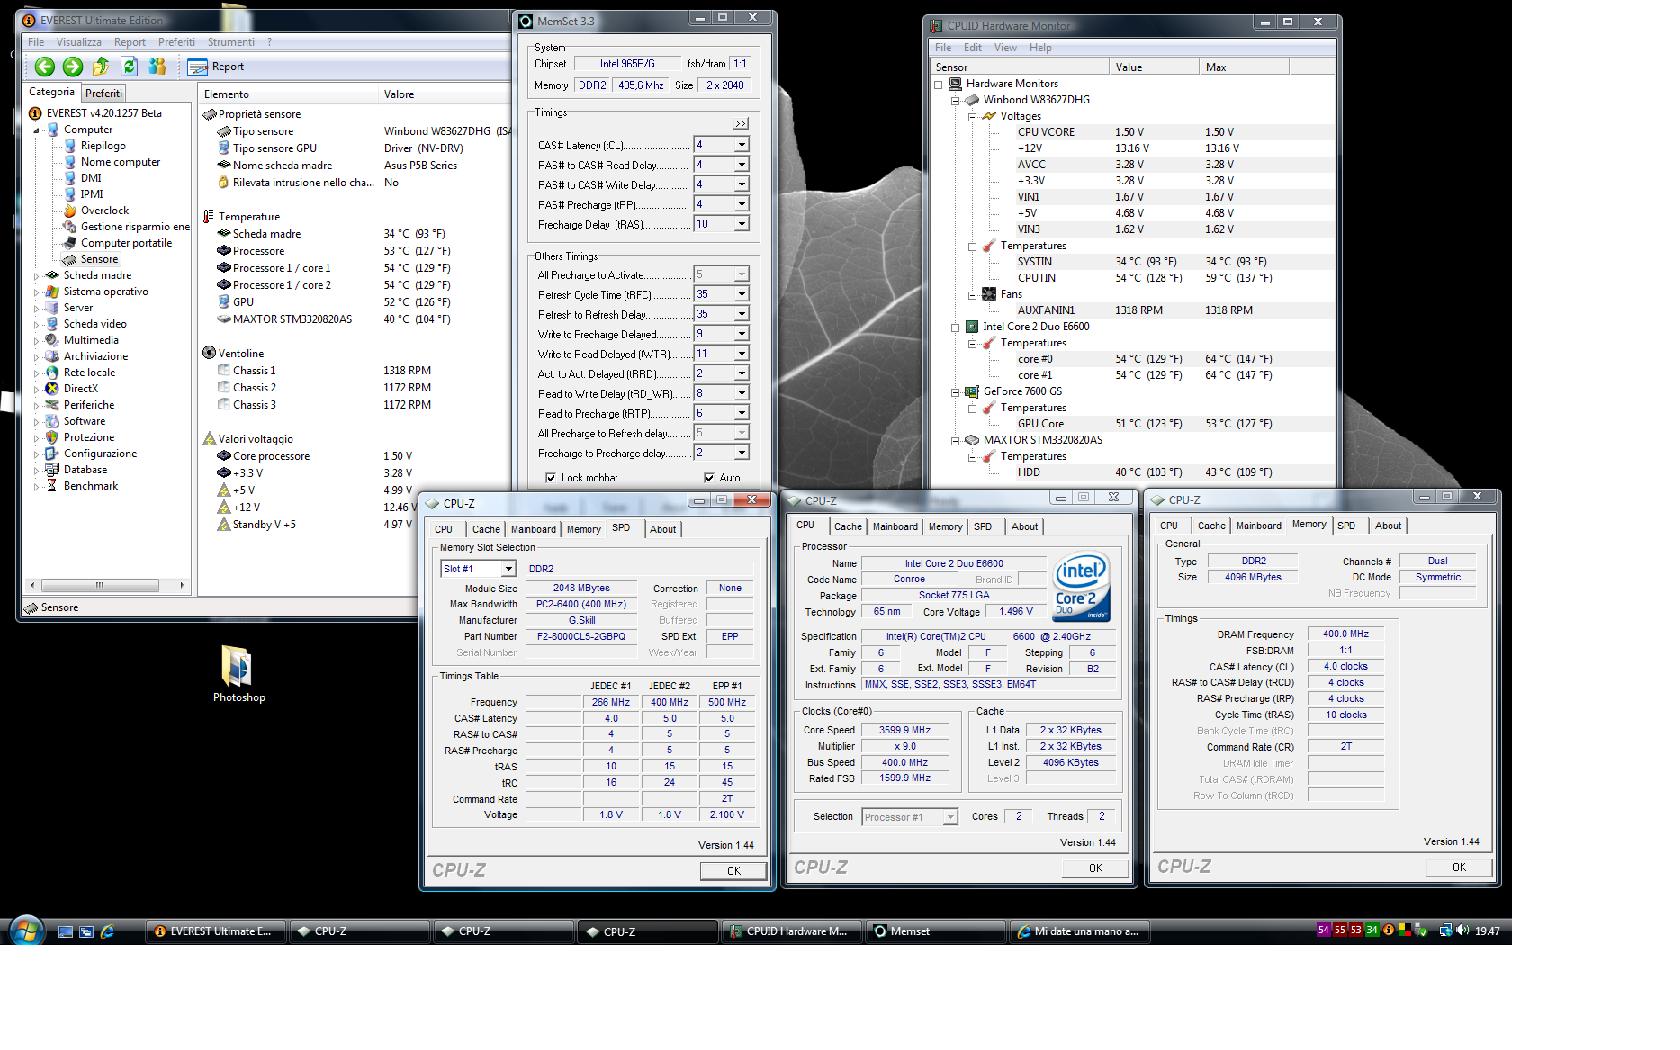The height and width of the screenshot is (1050, 1680).
Task: Select Multimedia item in EVEREST tree
Action: click(x=83, y=340)
